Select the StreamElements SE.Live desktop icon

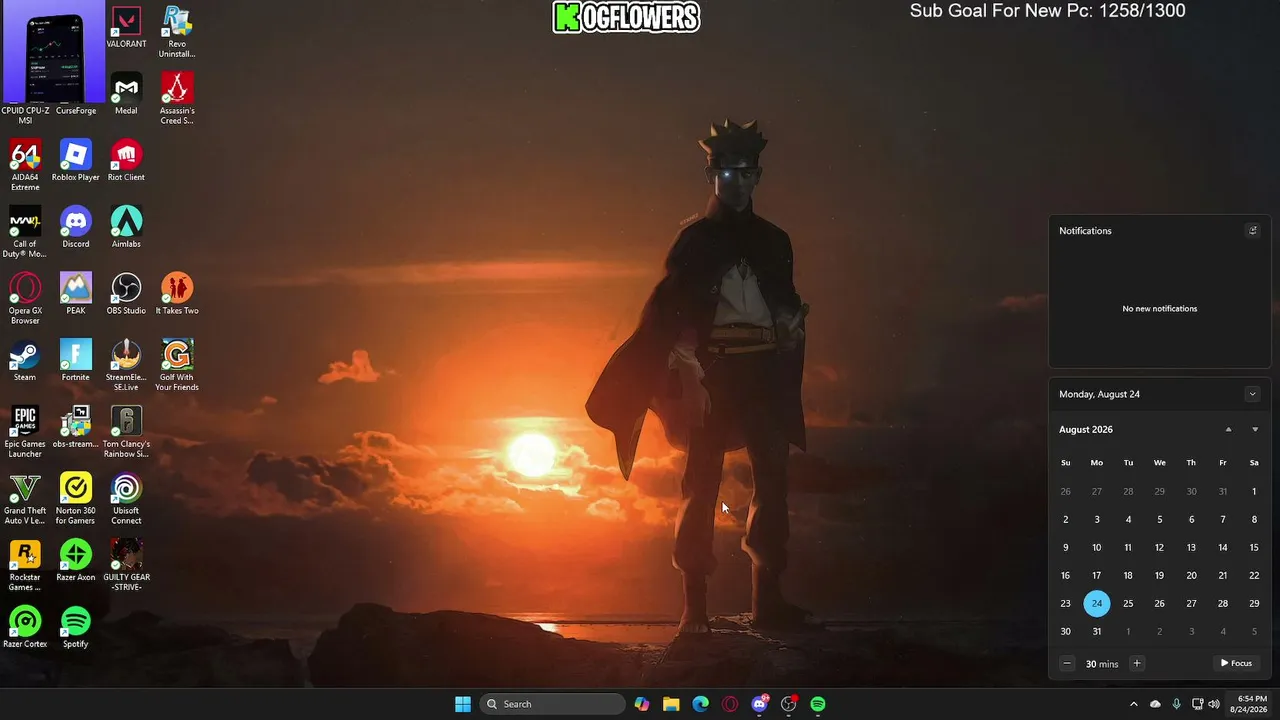pos(126,365)
